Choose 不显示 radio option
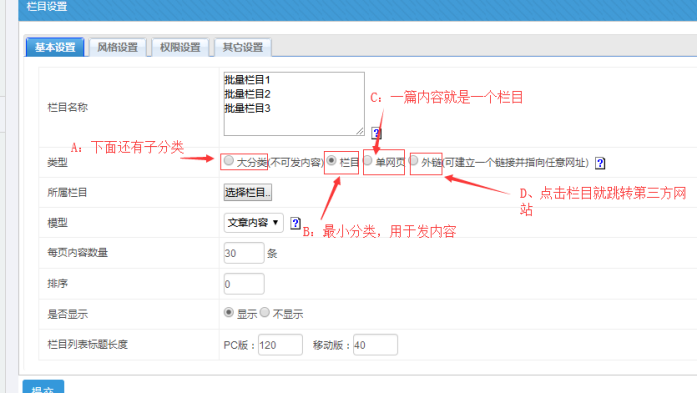The height and width of the screenshot is (394, 698). (x=265, y=313)
